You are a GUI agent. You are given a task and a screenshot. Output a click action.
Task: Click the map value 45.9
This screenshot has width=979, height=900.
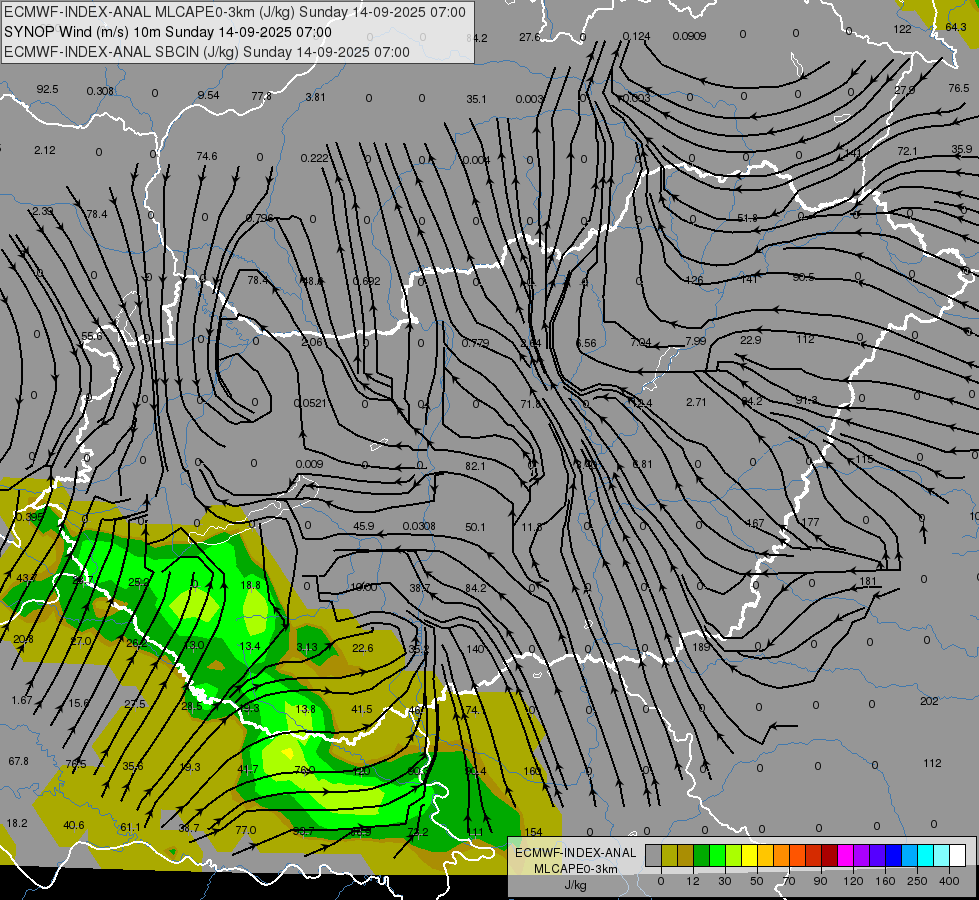point(364,526)
